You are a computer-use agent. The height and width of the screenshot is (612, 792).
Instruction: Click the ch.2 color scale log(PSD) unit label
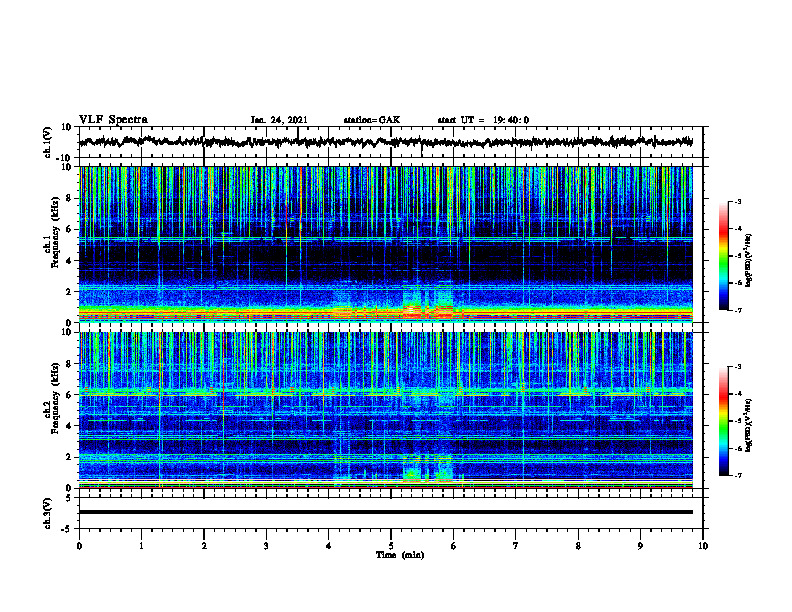749,426
